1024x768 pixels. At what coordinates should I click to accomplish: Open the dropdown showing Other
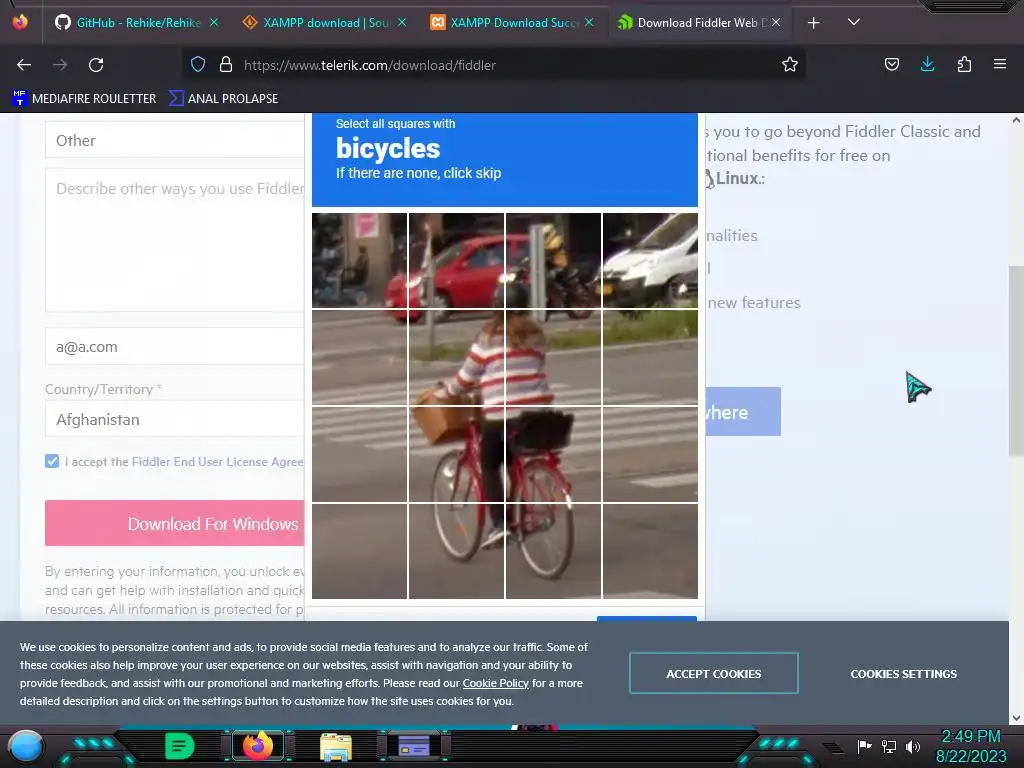coord(174,140)
